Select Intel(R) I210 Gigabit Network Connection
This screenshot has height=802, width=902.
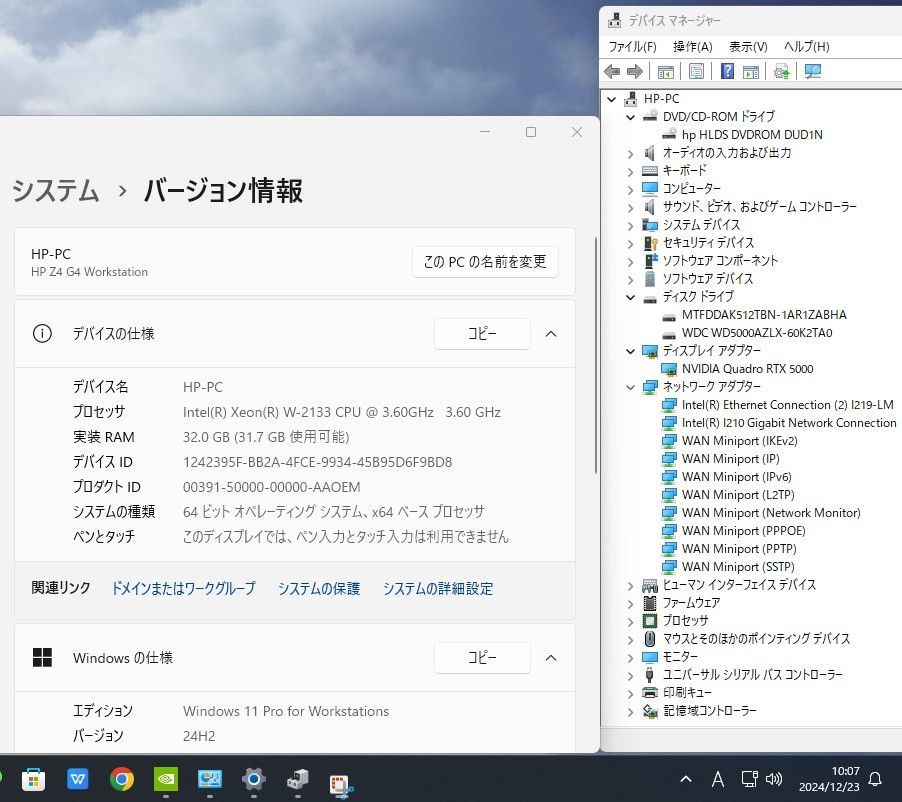(x=789, y=423)
